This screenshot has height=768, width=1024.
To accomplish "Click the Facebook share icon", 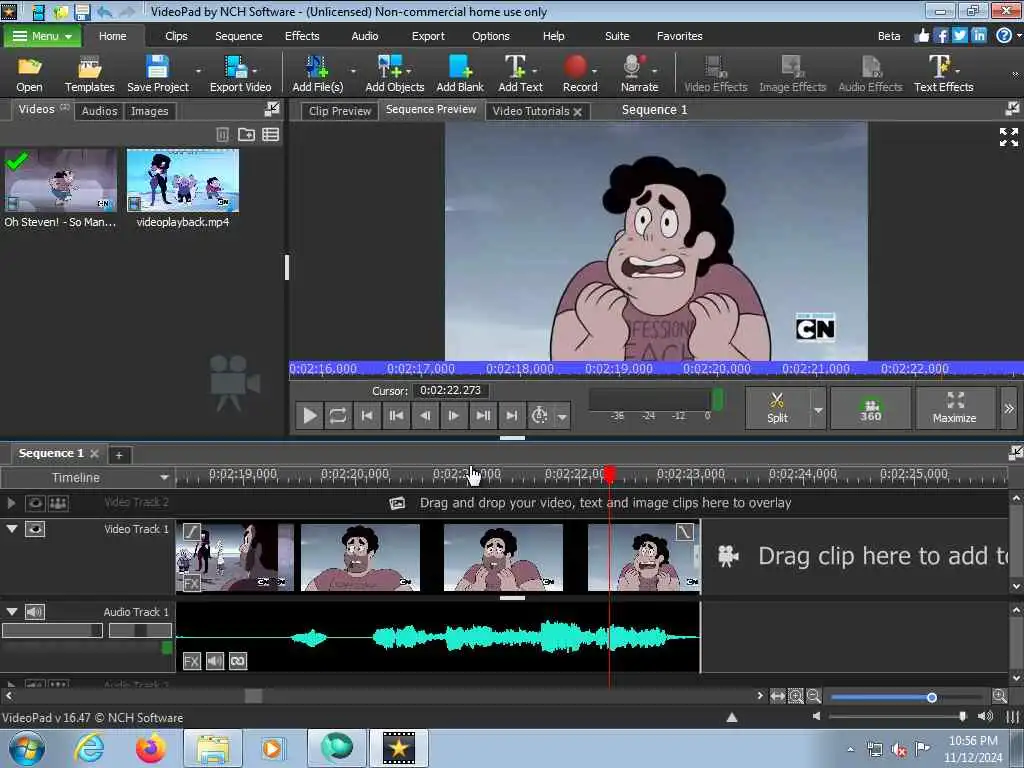I will click(x=941, y=35).
